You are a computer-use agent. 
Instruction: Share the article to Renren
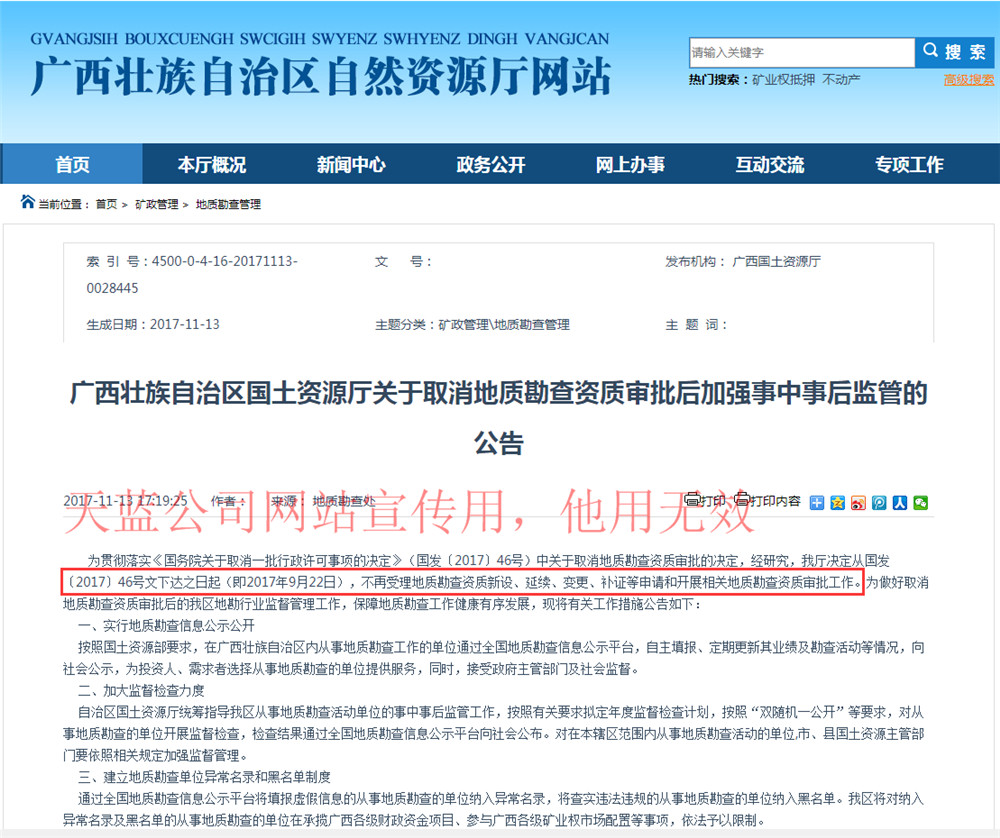coord(900,502)
